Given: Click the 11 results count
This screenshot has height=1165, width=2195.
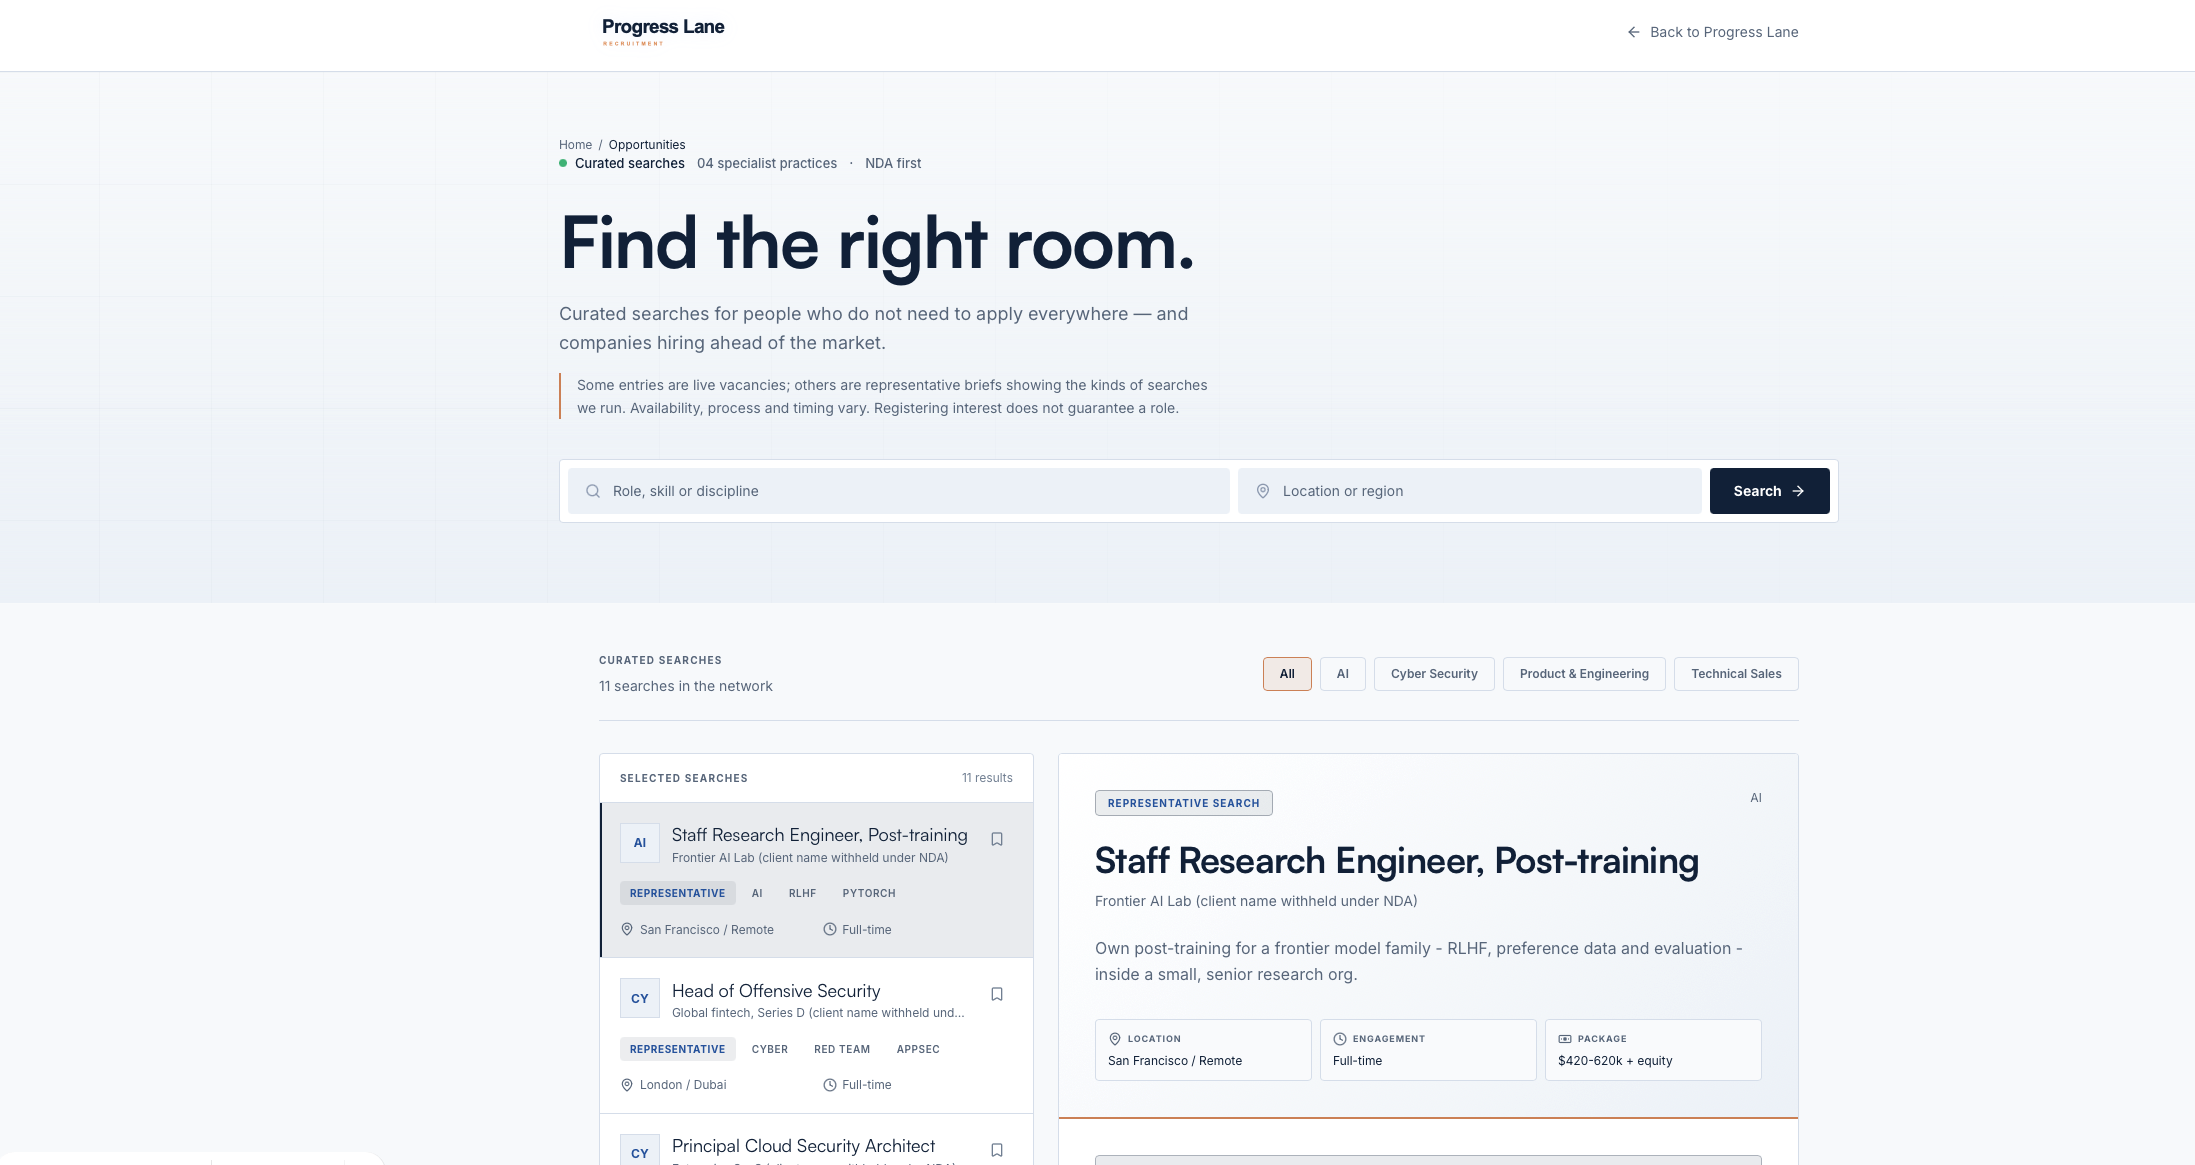Looking at the screenshot, I should [987, 778].
